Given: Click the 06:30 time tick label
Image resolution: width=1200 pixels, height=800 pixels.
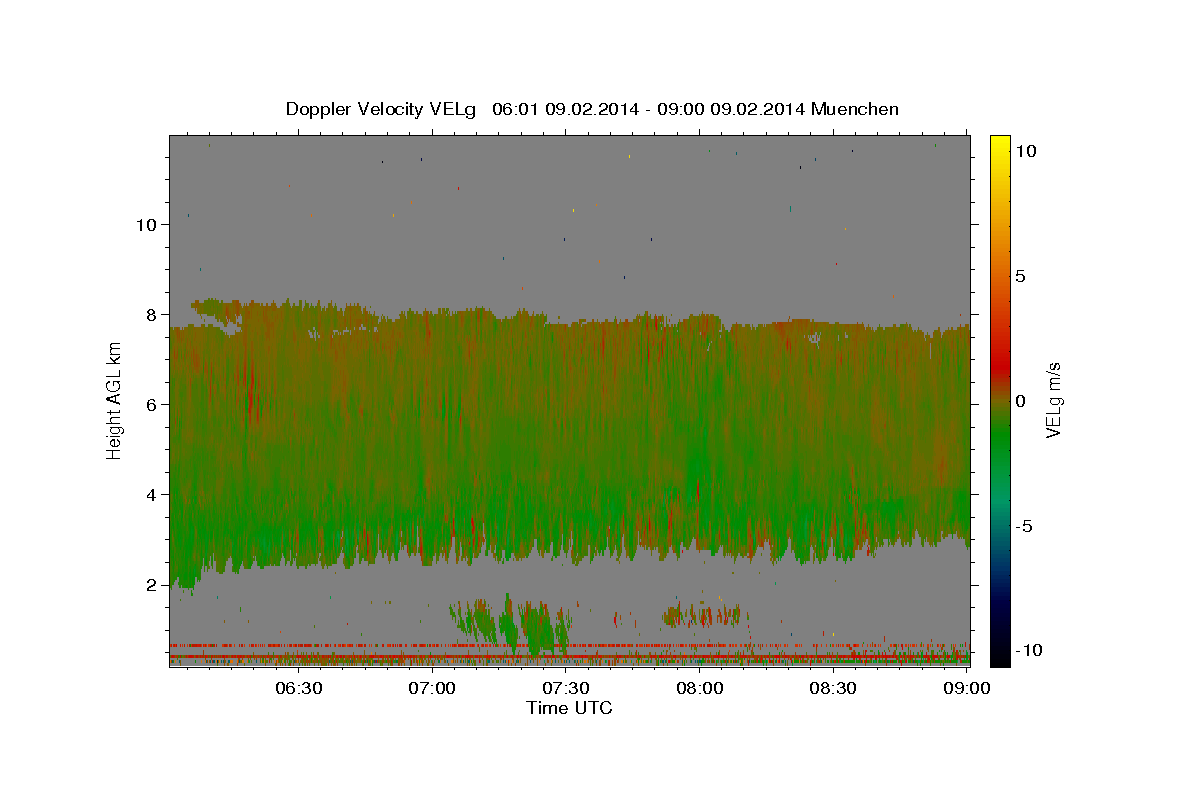Looking at the screenshot, I should click(298, 688).
